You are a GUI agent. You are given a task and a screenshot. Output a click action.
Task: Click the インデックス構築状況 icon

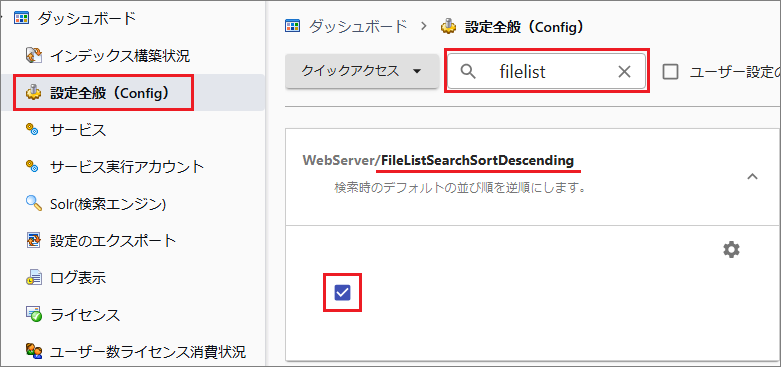(x=33, y=55)
